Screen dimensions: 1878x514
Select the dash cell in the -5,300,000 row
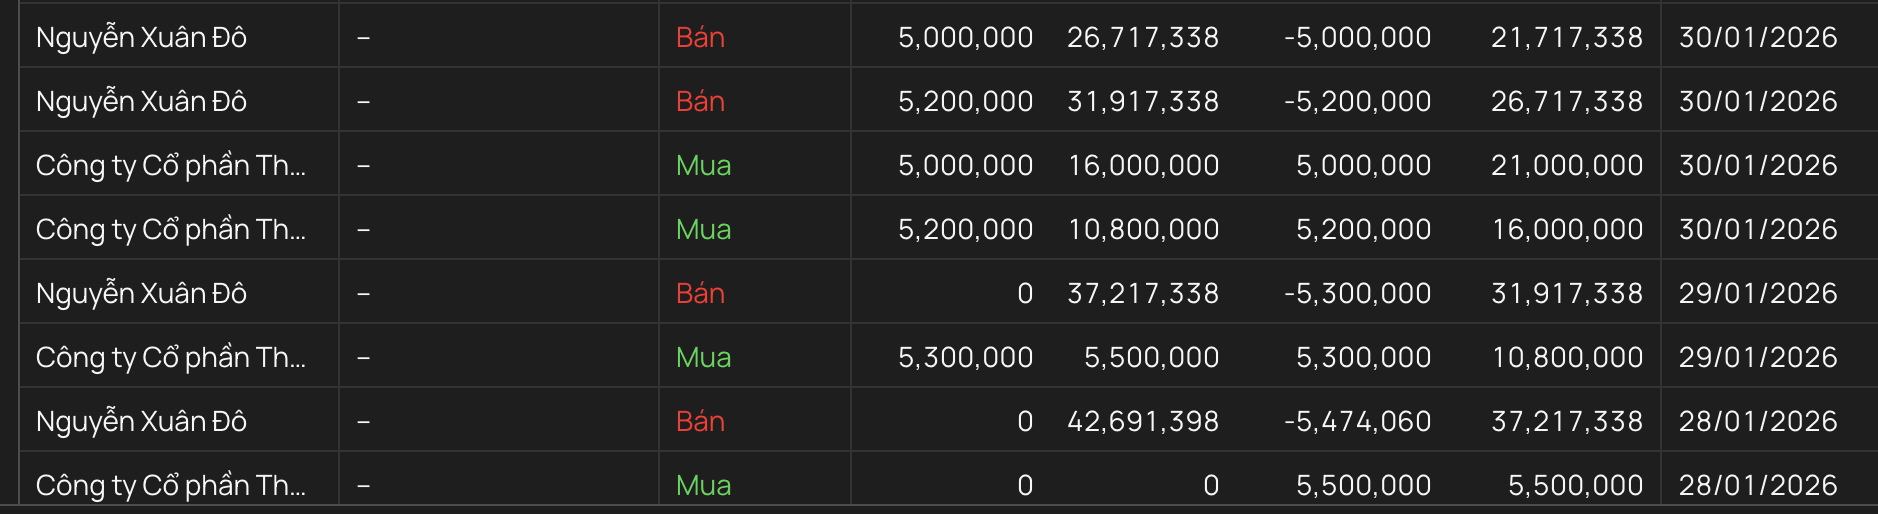coord(364,293)
